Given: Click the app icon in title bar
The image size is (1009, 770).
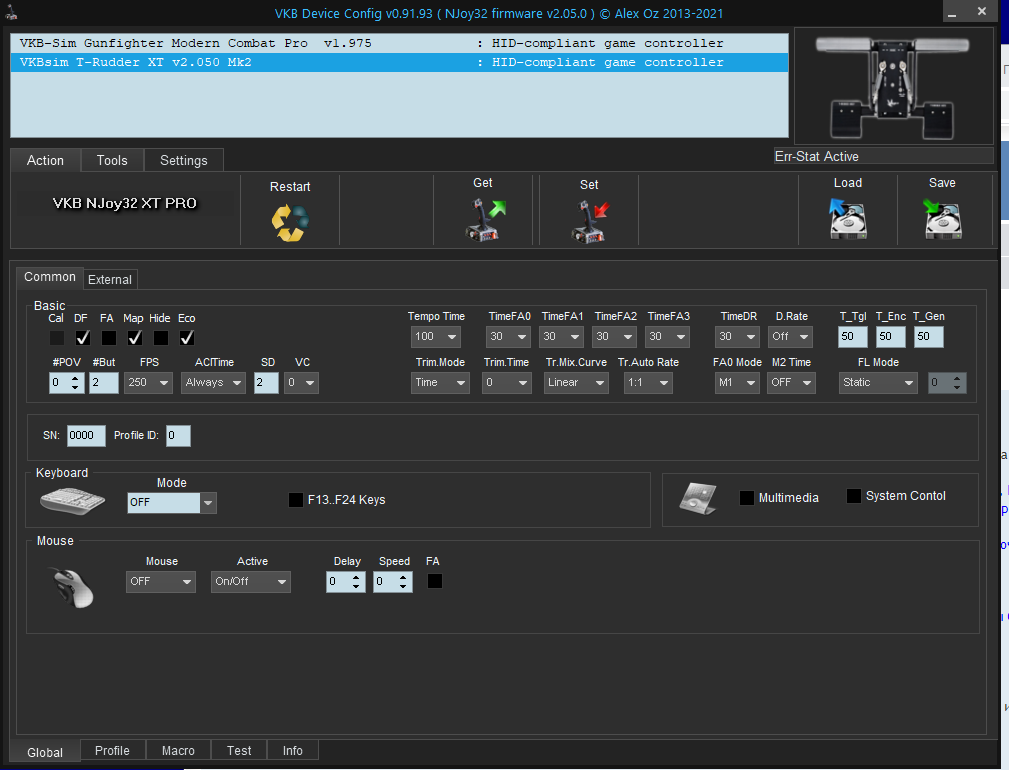Looking at the screenshot, I should 11,12.
